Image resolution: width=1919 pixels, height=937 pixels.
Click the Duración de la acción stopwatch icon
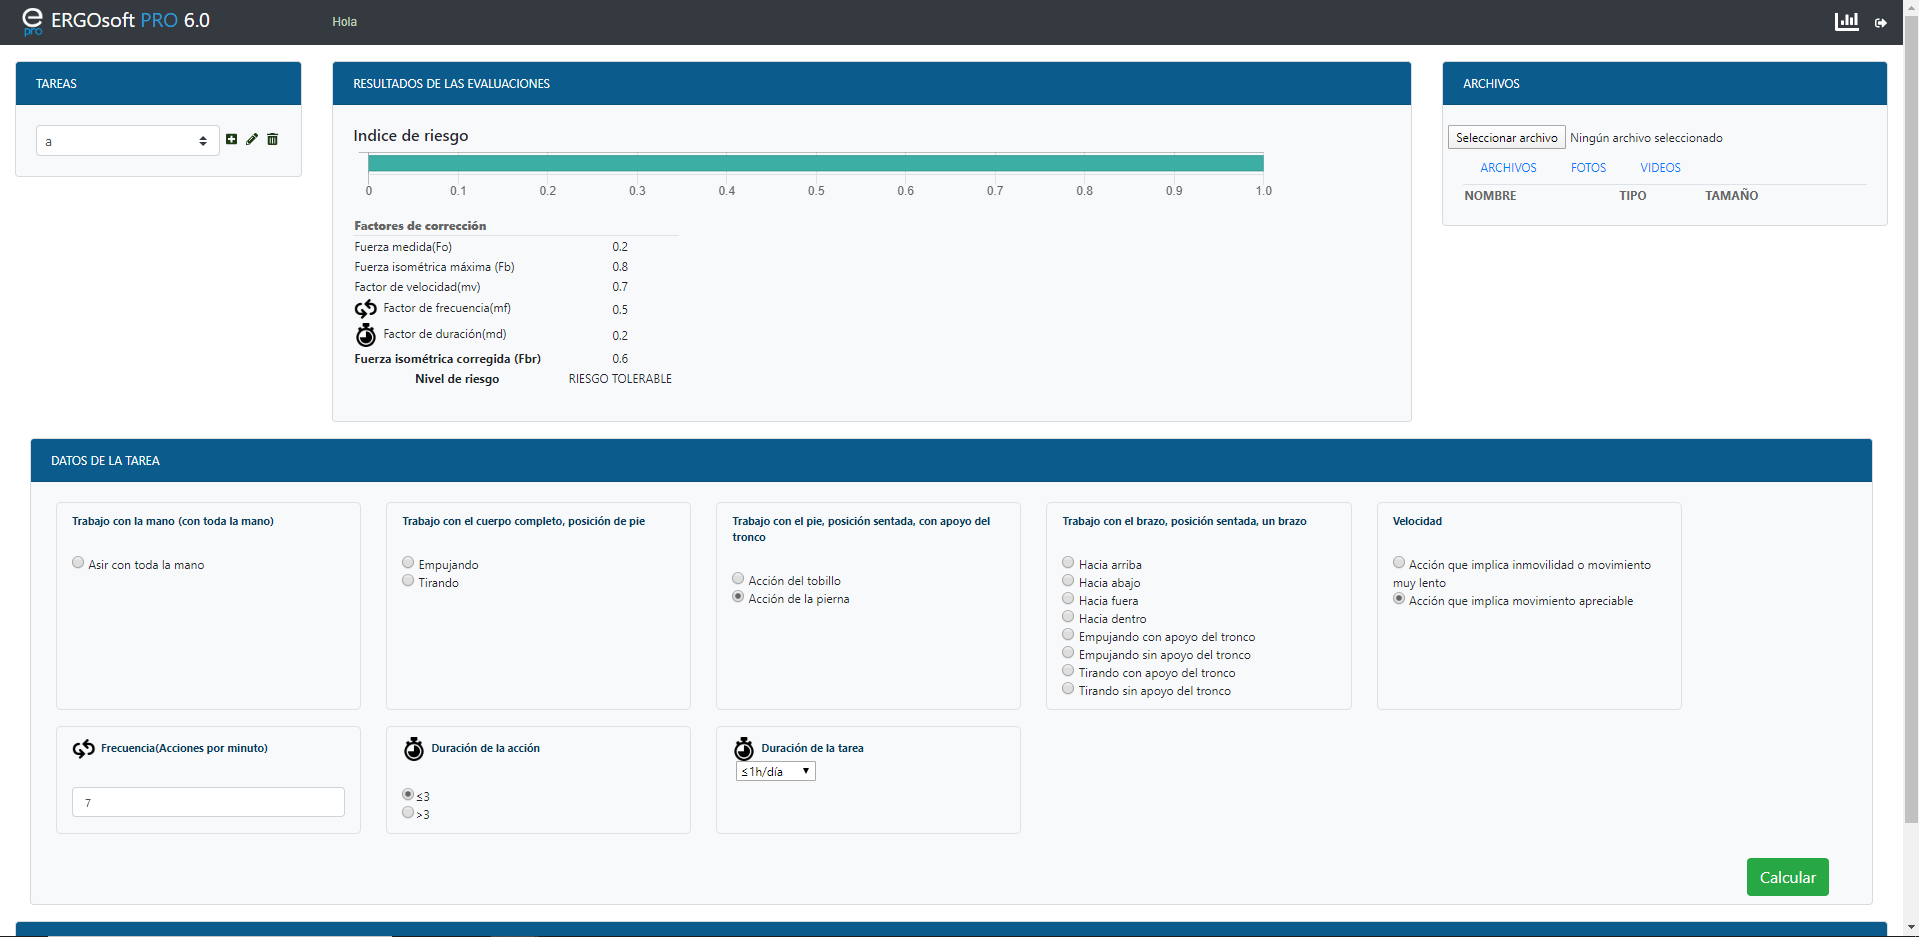pos(414,749)
